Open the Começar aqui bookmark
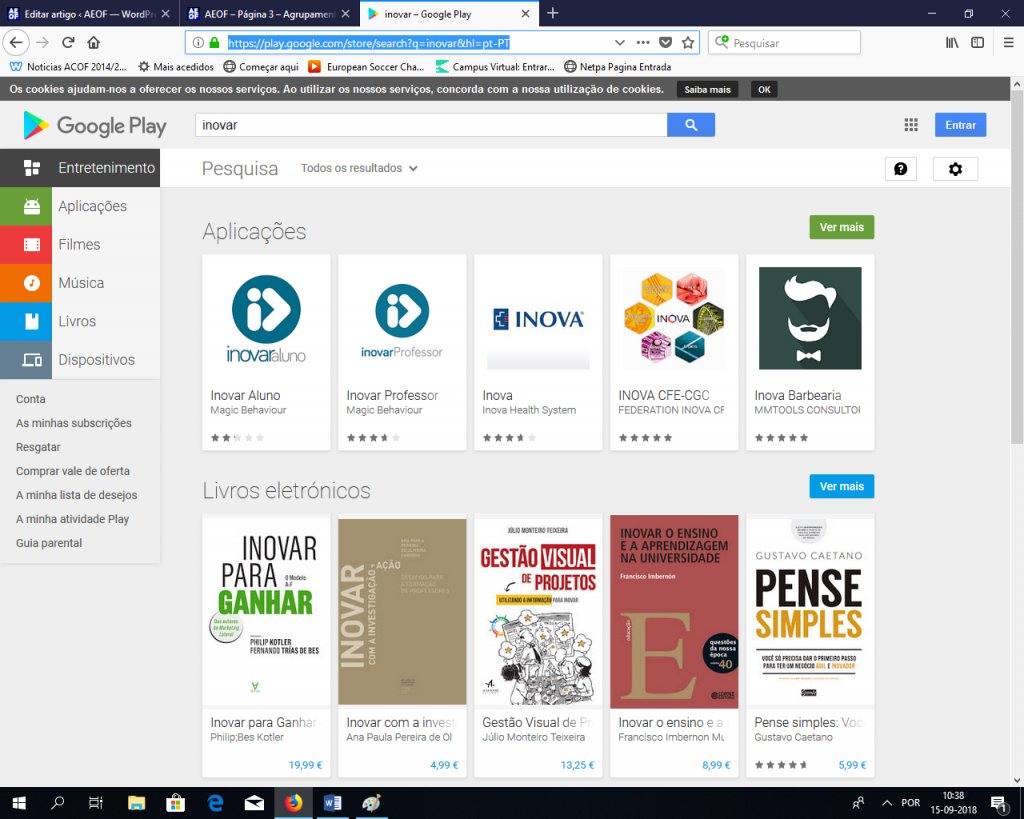Image resolution: width=1024 pixels, height=819 pixels. point(261,67)
